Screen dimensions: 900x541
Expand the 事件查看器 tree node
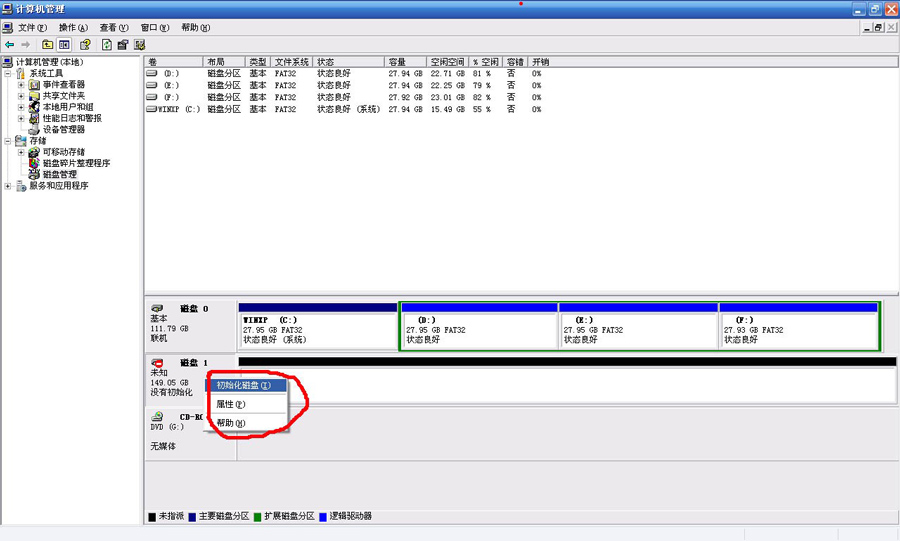[x=21, y=85]
